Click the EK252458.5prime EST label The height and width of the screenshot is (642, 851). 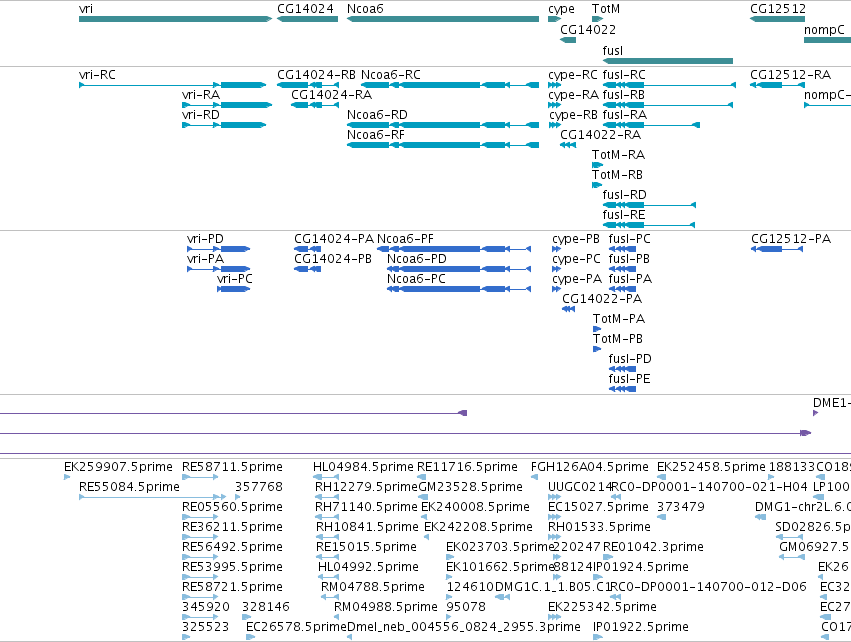coord(711,467)
